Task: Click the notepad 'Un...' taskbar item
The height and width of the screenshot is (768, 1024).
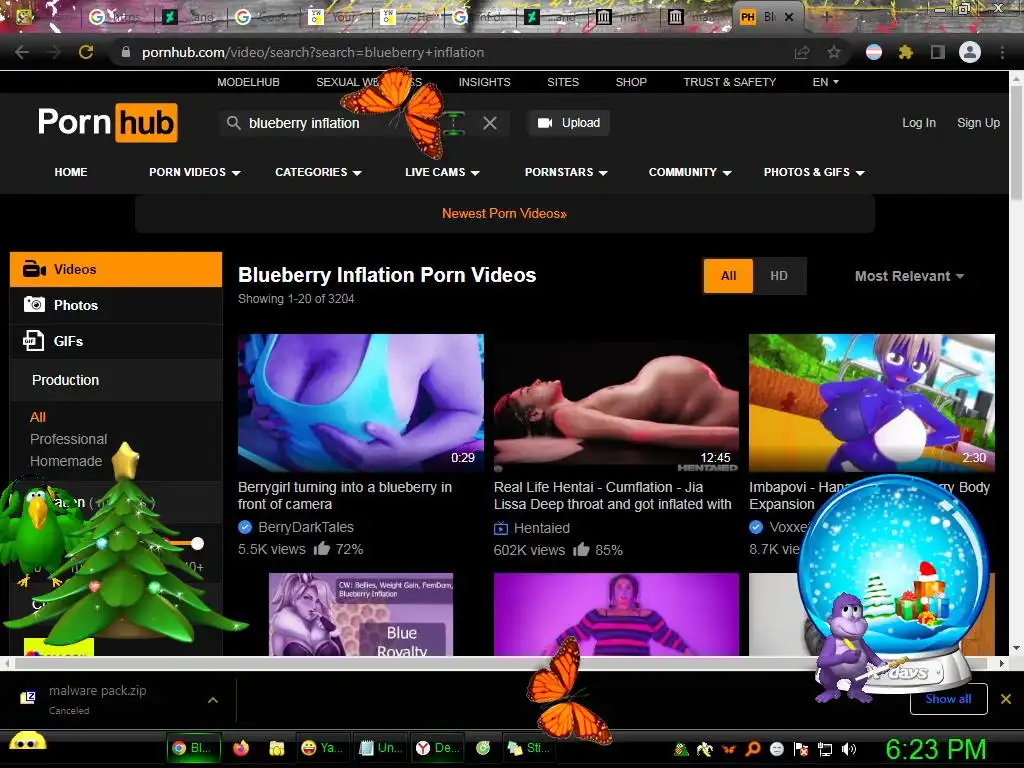Action: 381,748
